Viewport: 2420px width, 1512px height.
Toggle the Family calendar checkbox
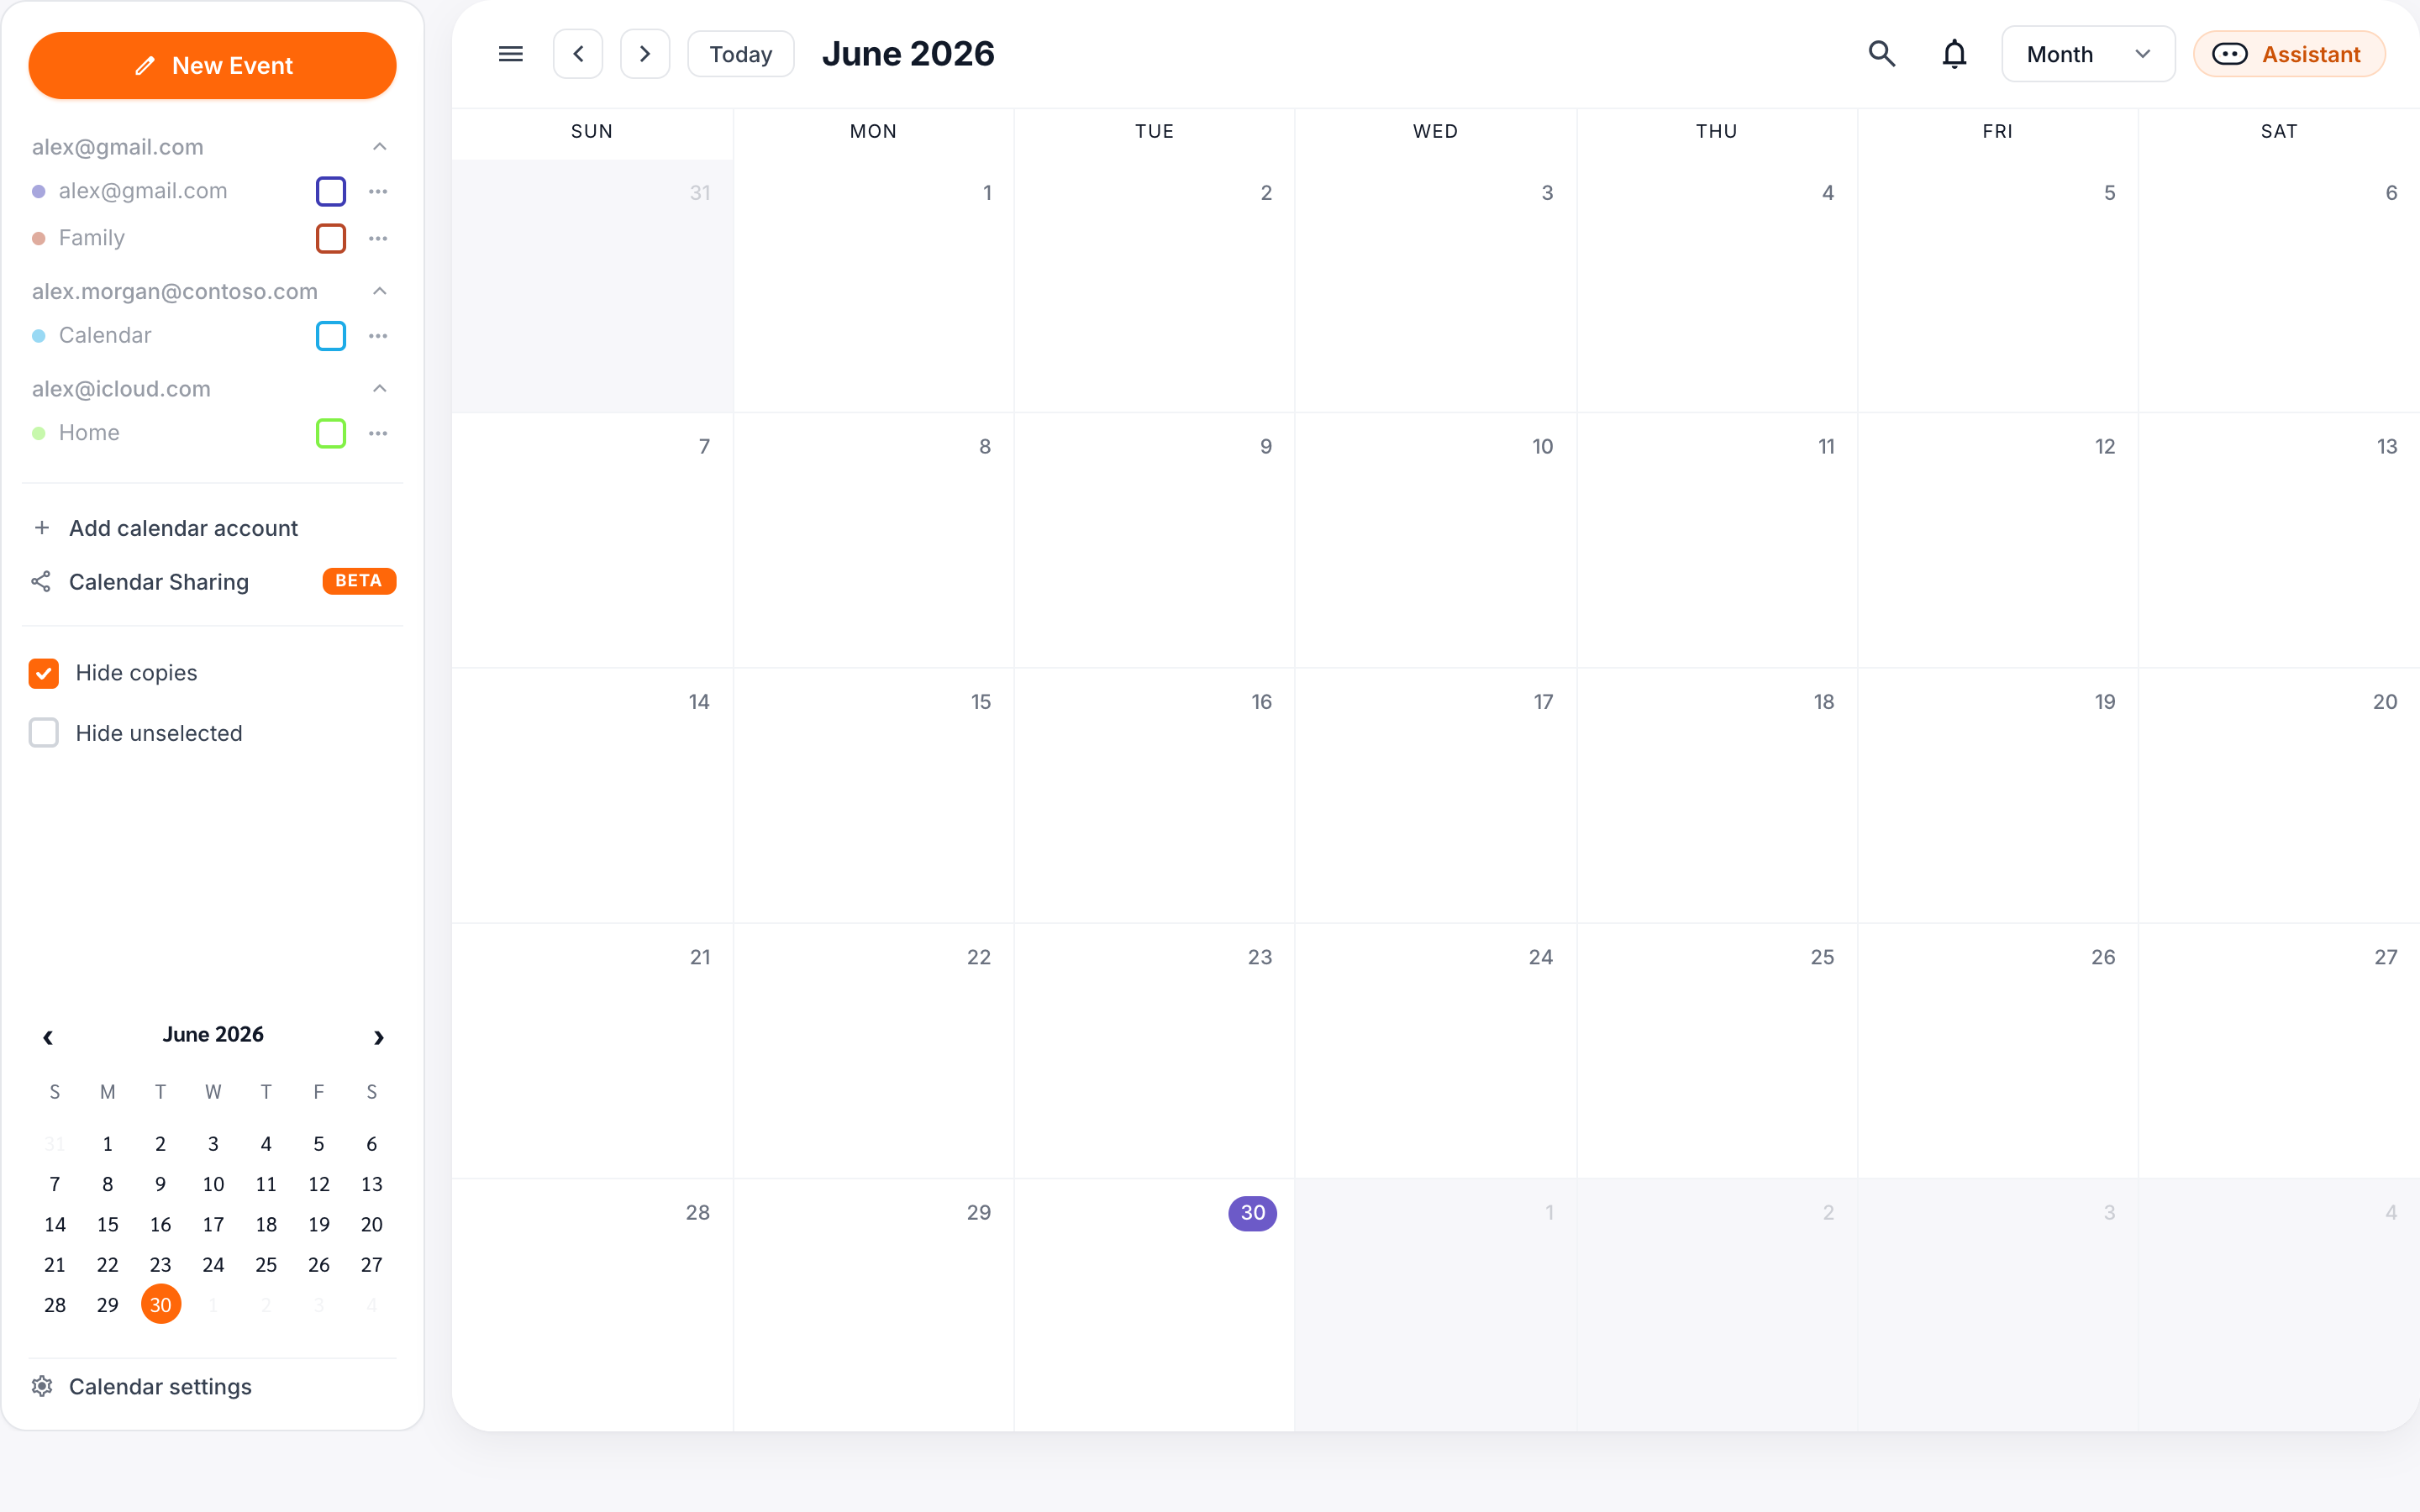(x=331, y=238)
